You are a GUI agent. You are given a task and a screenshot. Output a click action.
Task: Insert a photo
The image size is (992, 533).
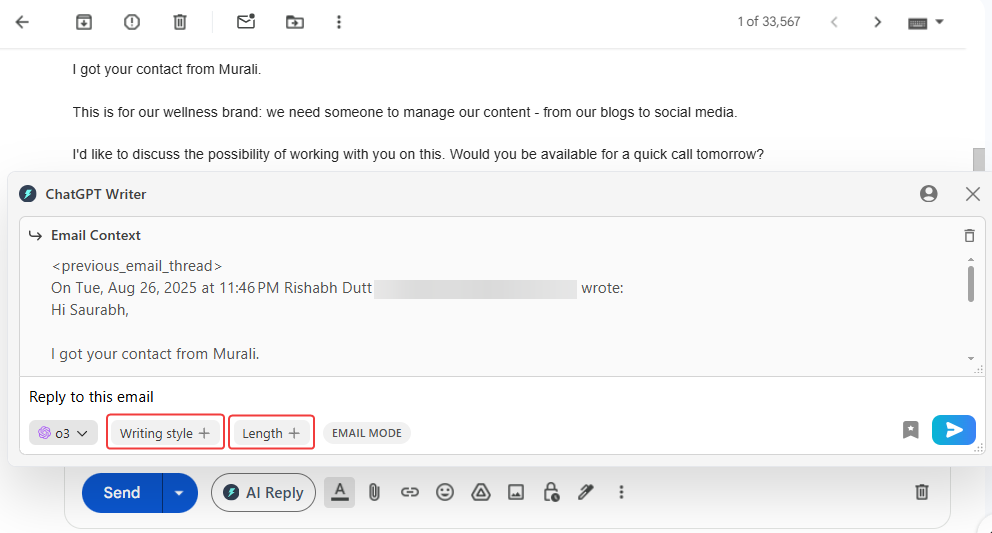(516, 492)
